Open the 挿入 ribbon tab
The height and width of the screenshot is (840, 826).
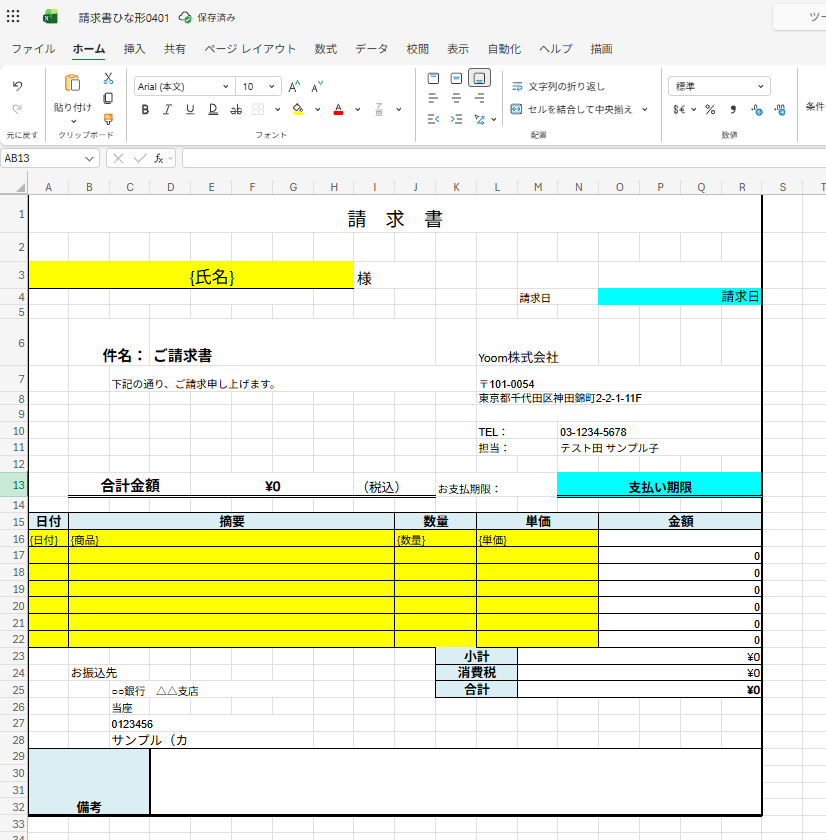pos(134,49)
